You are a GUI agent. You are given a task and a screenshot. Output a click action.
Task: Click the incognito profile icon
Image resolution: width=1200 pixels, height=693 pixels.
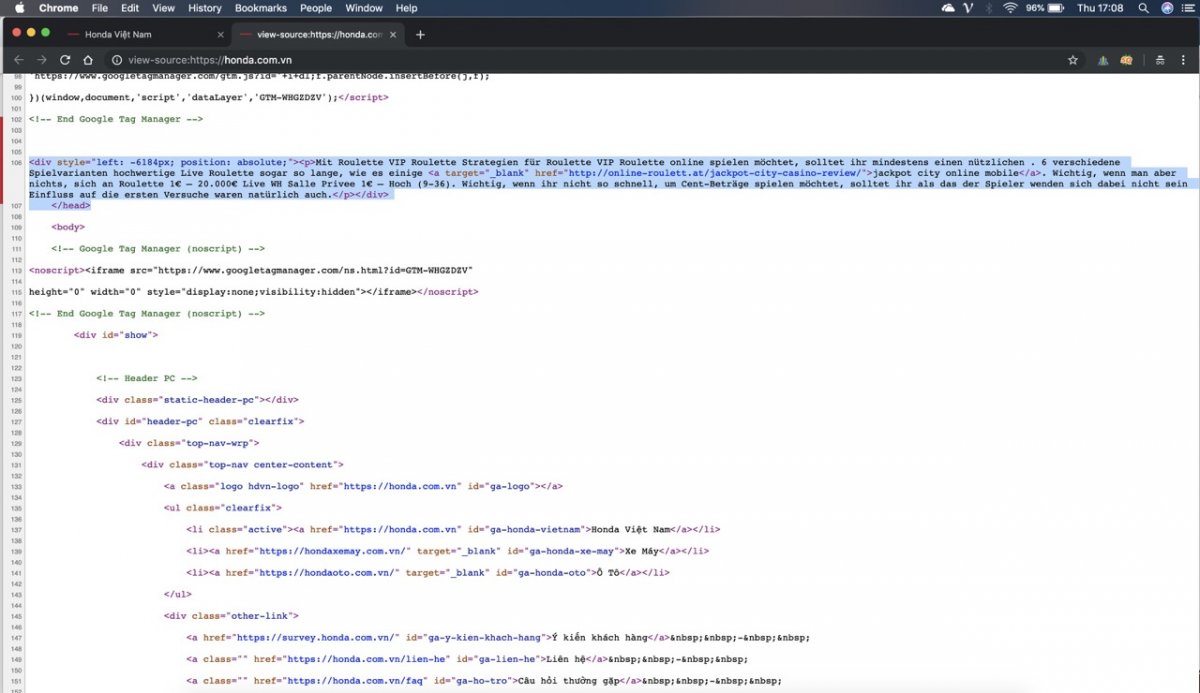pos(1159,60)
